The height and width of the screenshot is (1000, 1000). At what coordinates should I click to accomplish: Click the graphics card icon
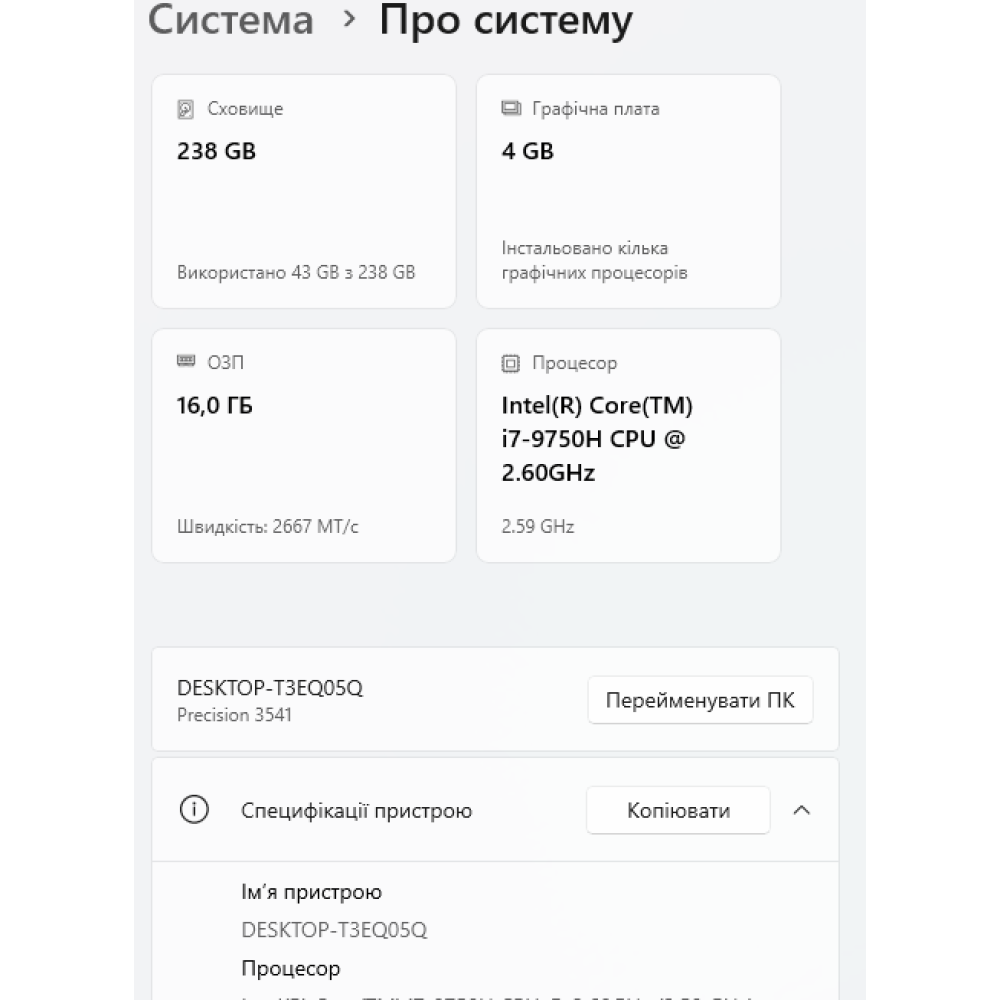tap(511, 109)
